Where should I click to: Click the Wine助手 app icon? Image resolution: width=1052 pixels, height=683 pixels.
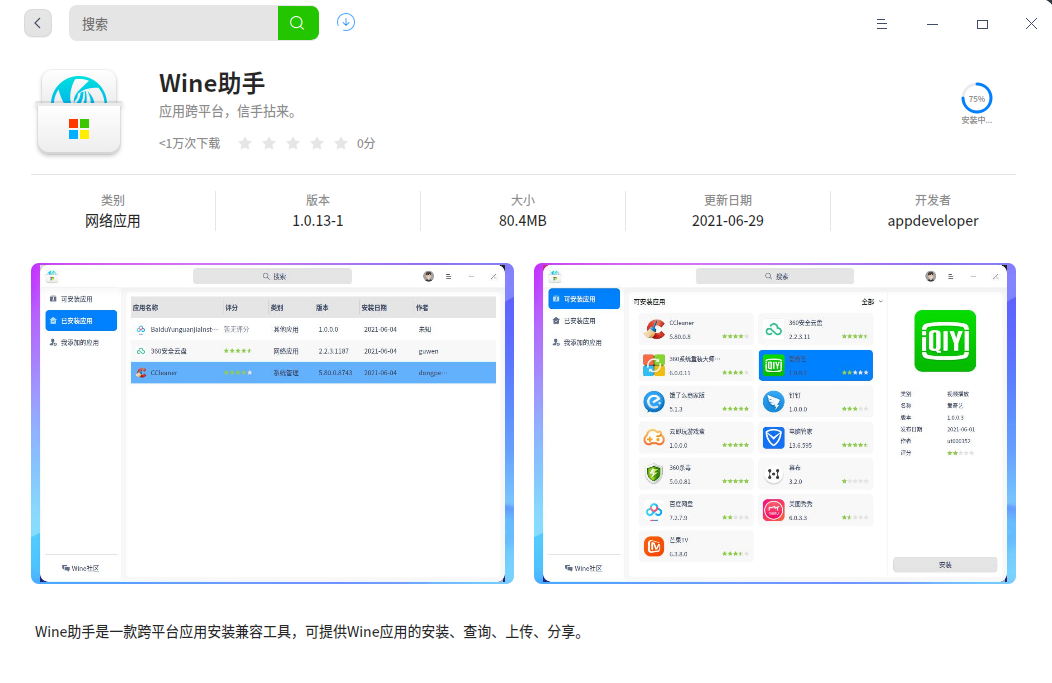point(79,113)
